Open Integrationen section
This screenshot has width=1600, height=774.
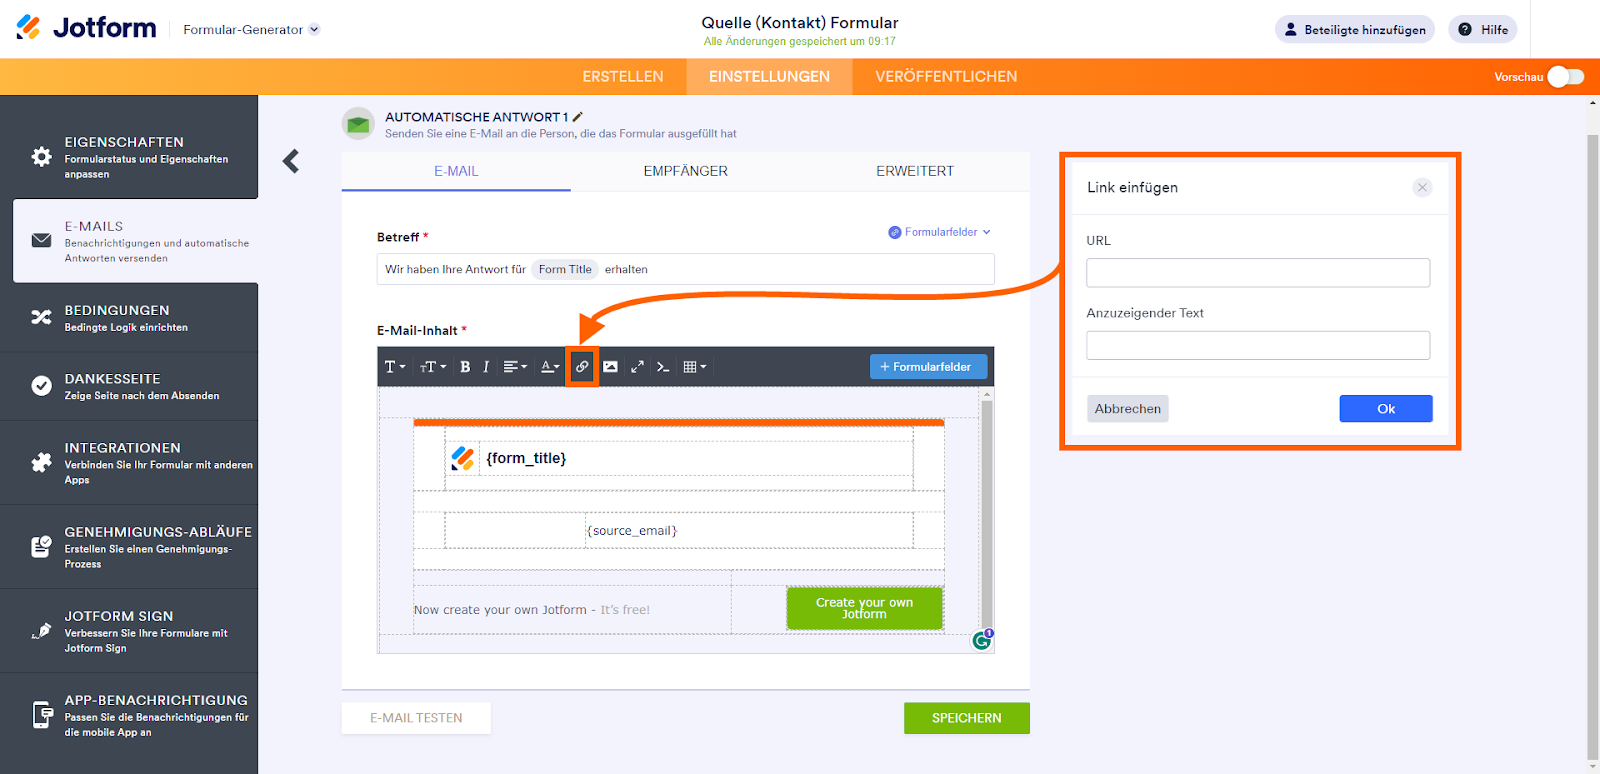(129, 463)
